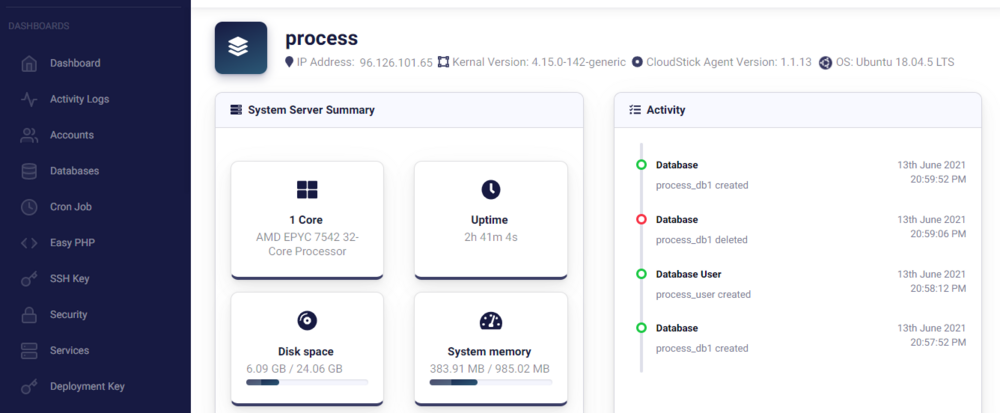This screenshot has height=413, width=1000.
Task: Click the Uptime clock card
Action: pyautogui.click(x=490, y=219)
